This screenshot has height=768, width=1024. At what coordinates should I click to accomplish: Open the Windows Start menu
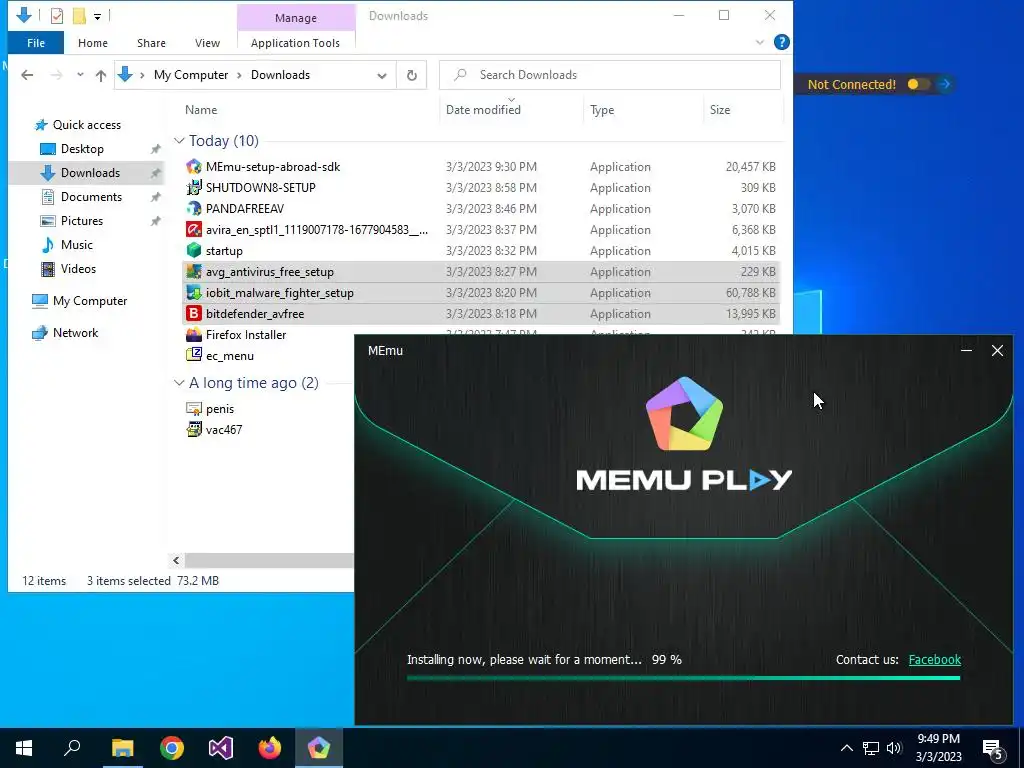[x=24, y=748]
